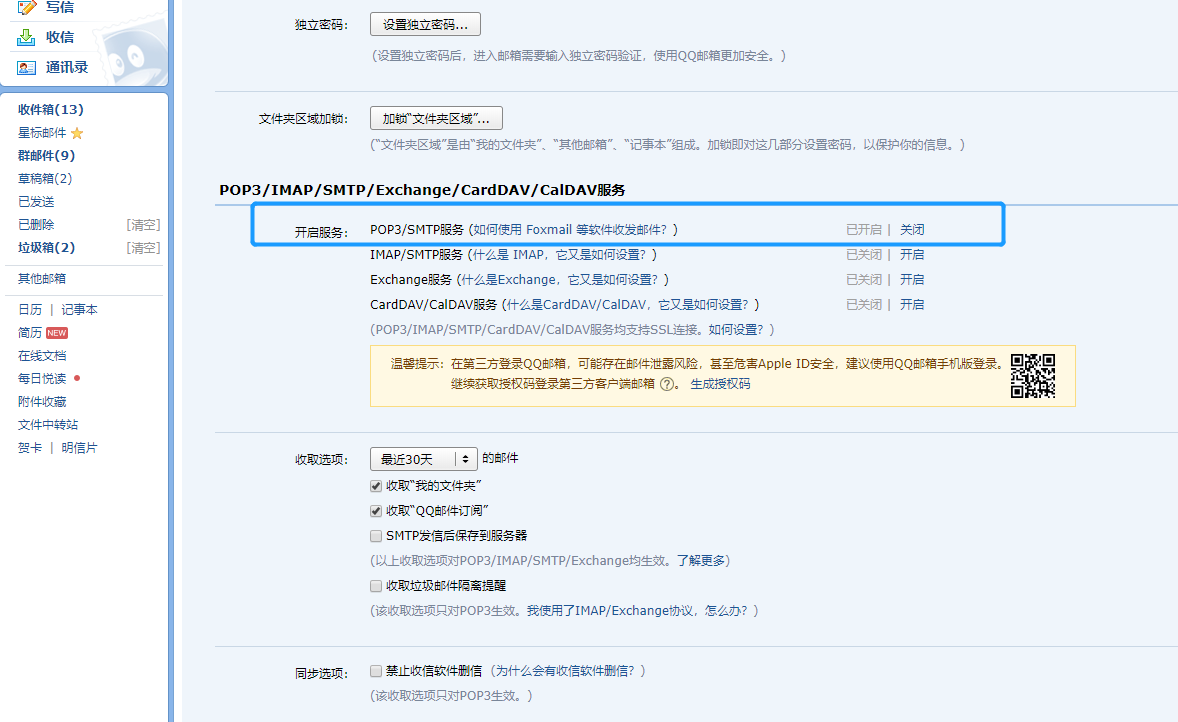
Task: Click the contacts card icon
Action: pos(26,68)
